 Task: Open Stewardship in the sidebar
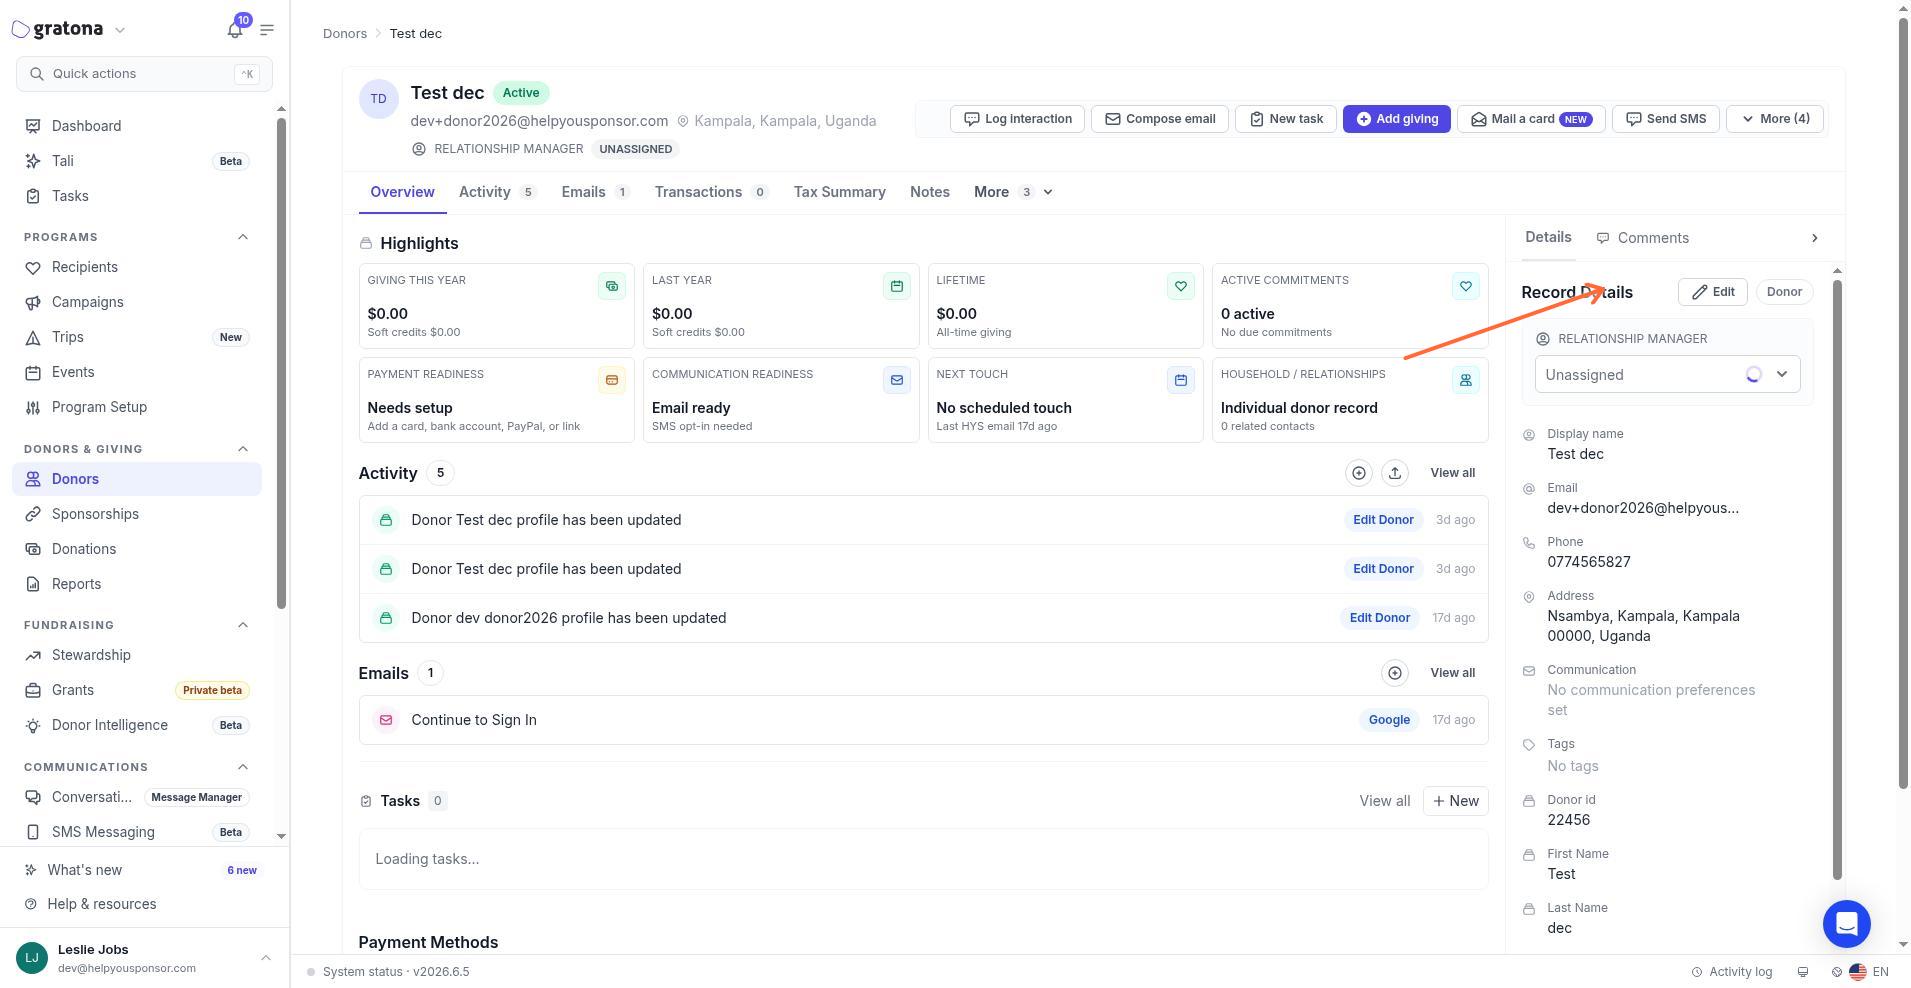[137, 655]
